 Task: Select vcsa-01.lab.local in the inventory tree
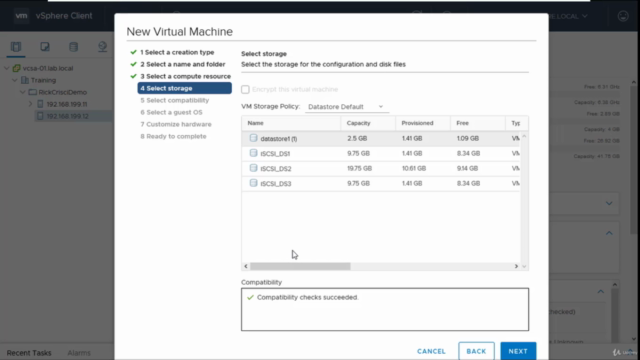pos(48,68)
